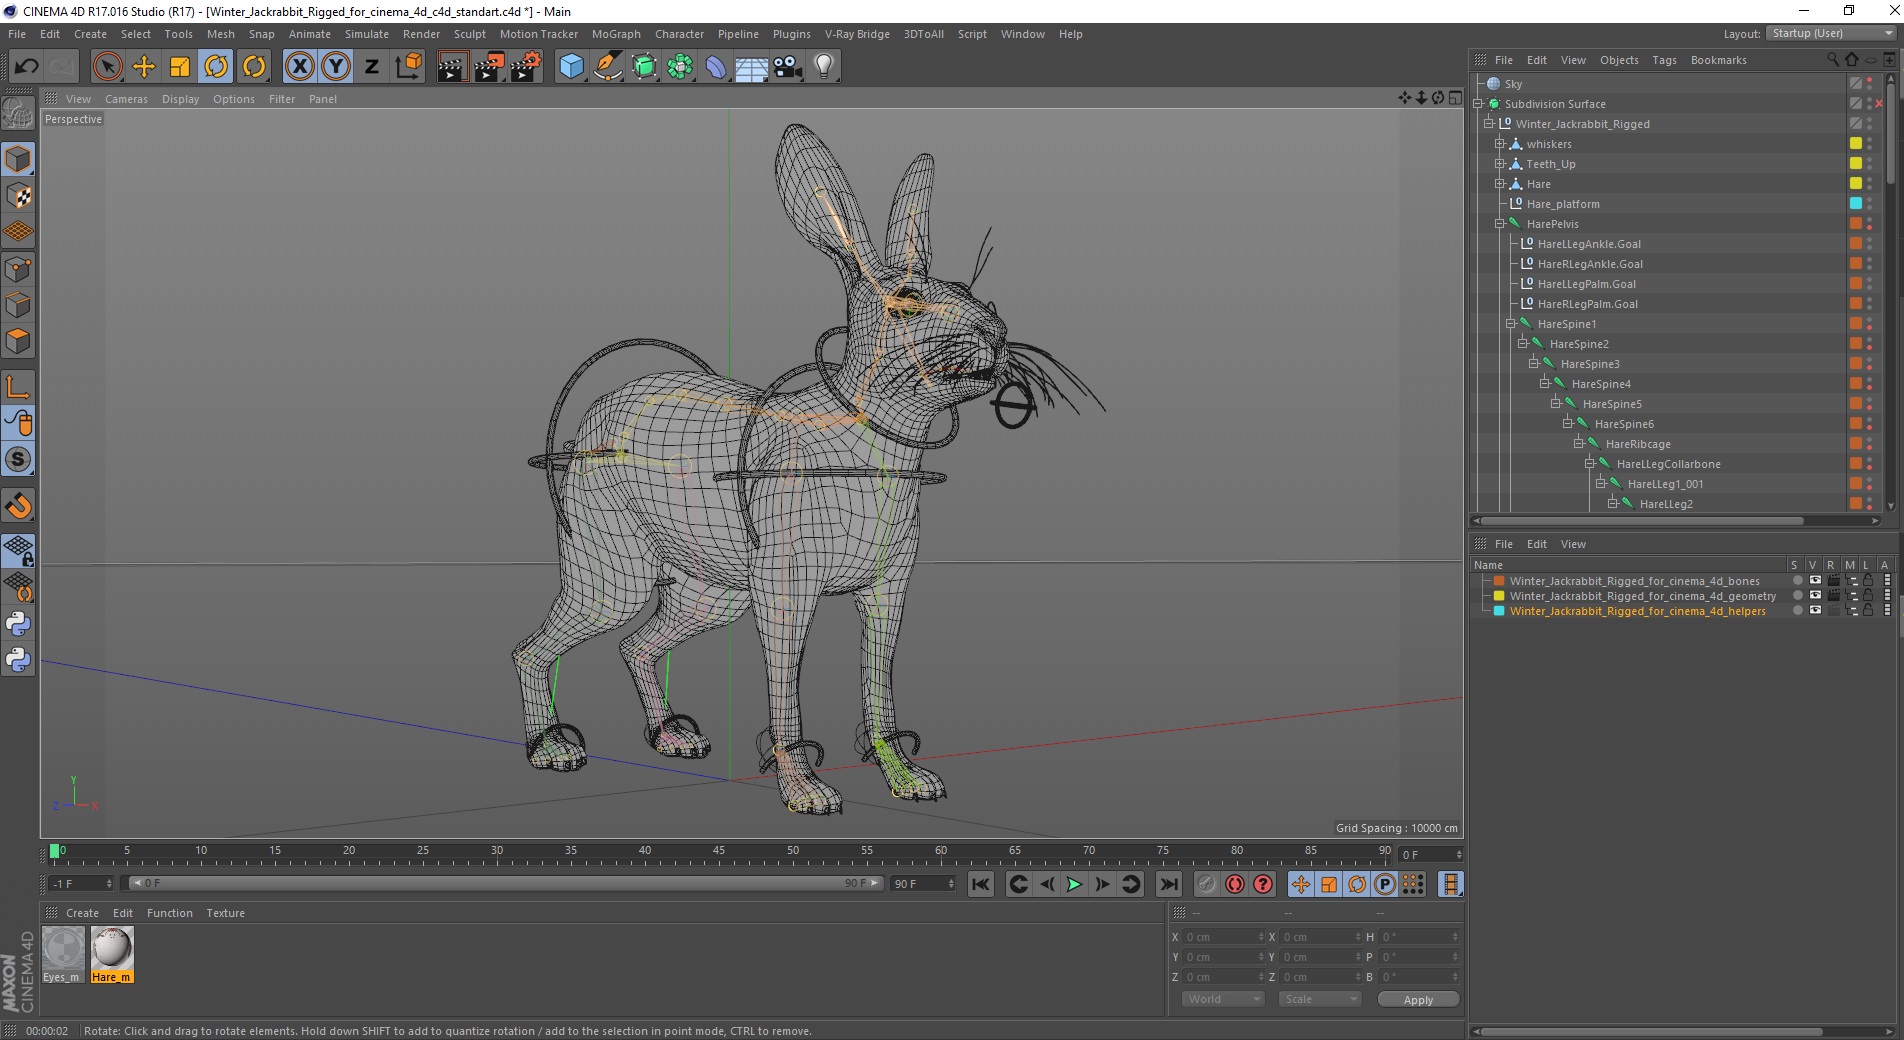Viewport: 1904px width, 1040px height.
Task: Open the Character menu
Action: (679, 34)
